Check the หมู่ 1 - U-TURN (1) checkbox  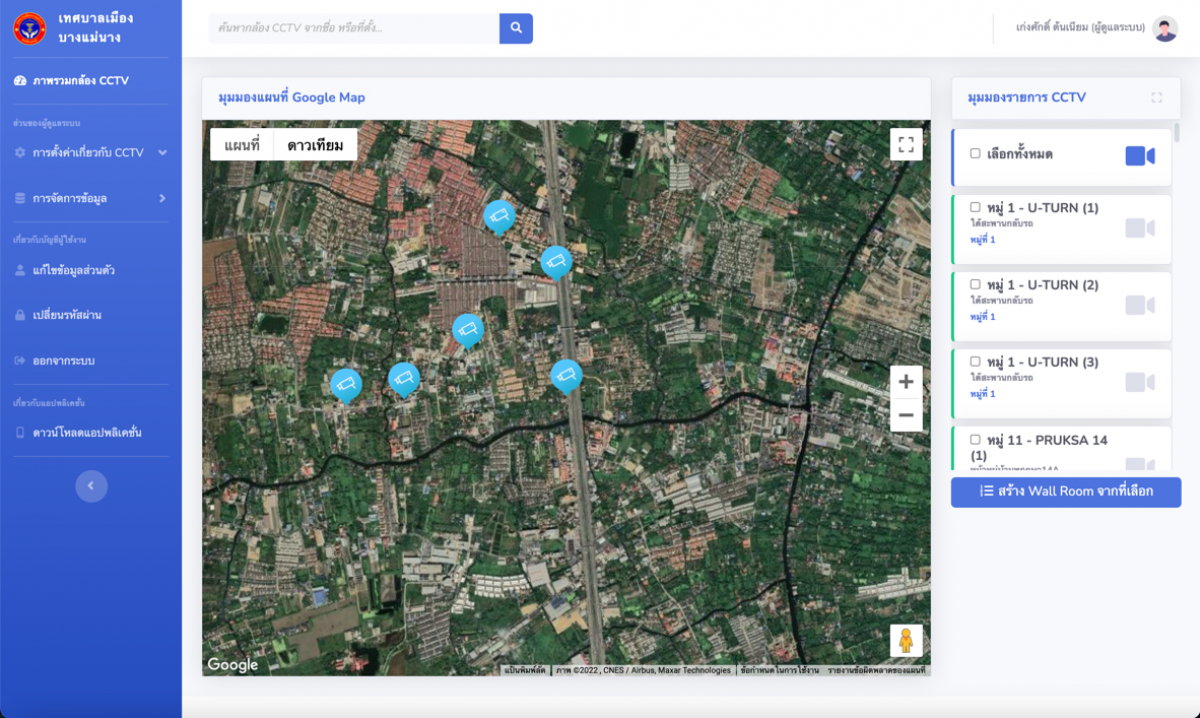[975, 208]
